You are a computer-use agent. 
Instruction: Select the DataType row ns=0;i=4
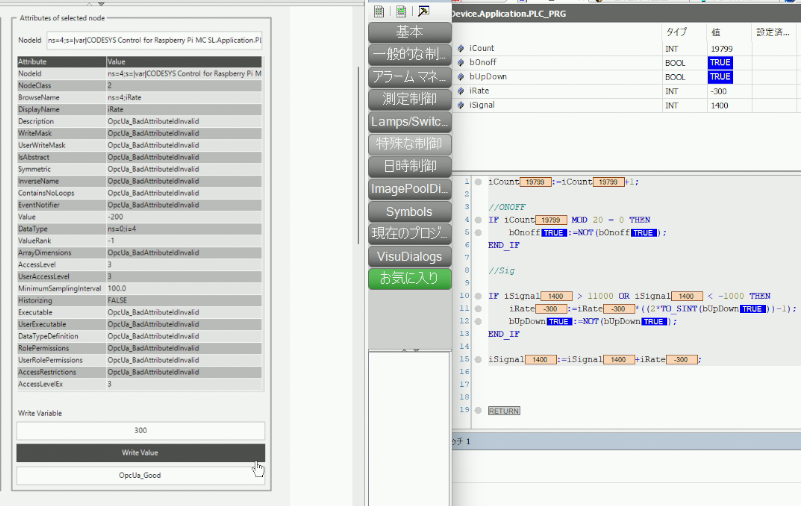(x=139, y=229)
